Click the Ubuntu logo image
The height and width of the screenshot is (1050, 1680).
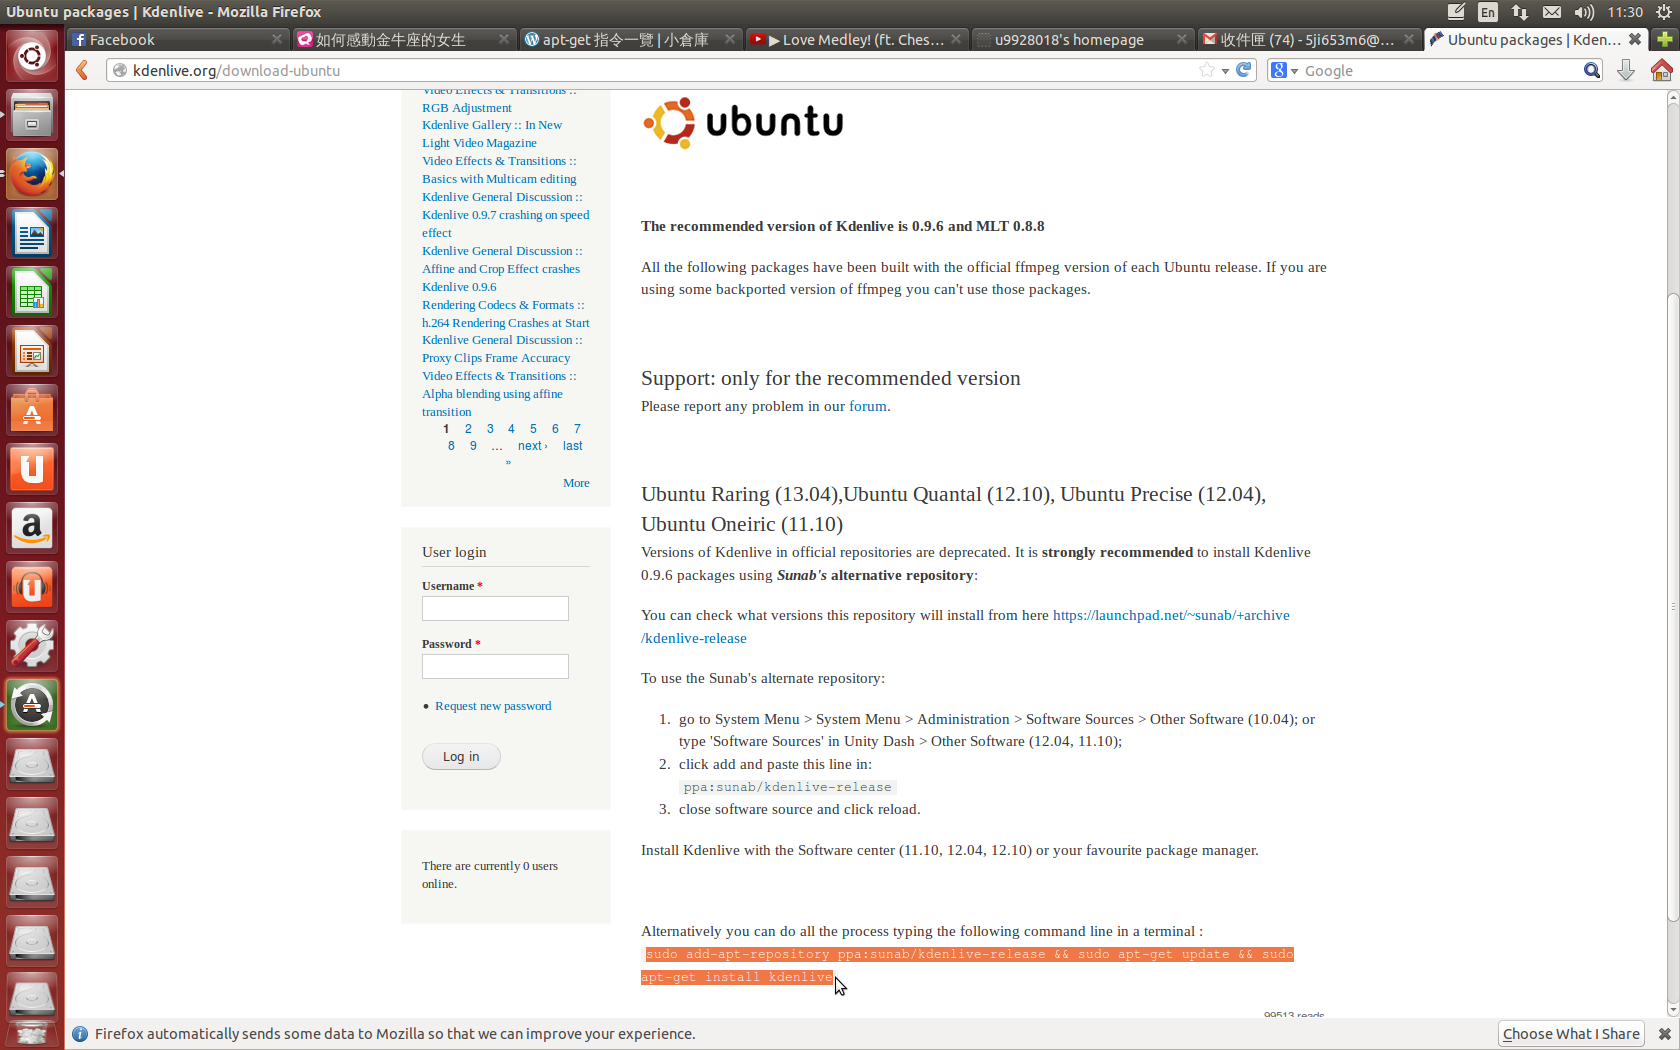click(743, 123)
